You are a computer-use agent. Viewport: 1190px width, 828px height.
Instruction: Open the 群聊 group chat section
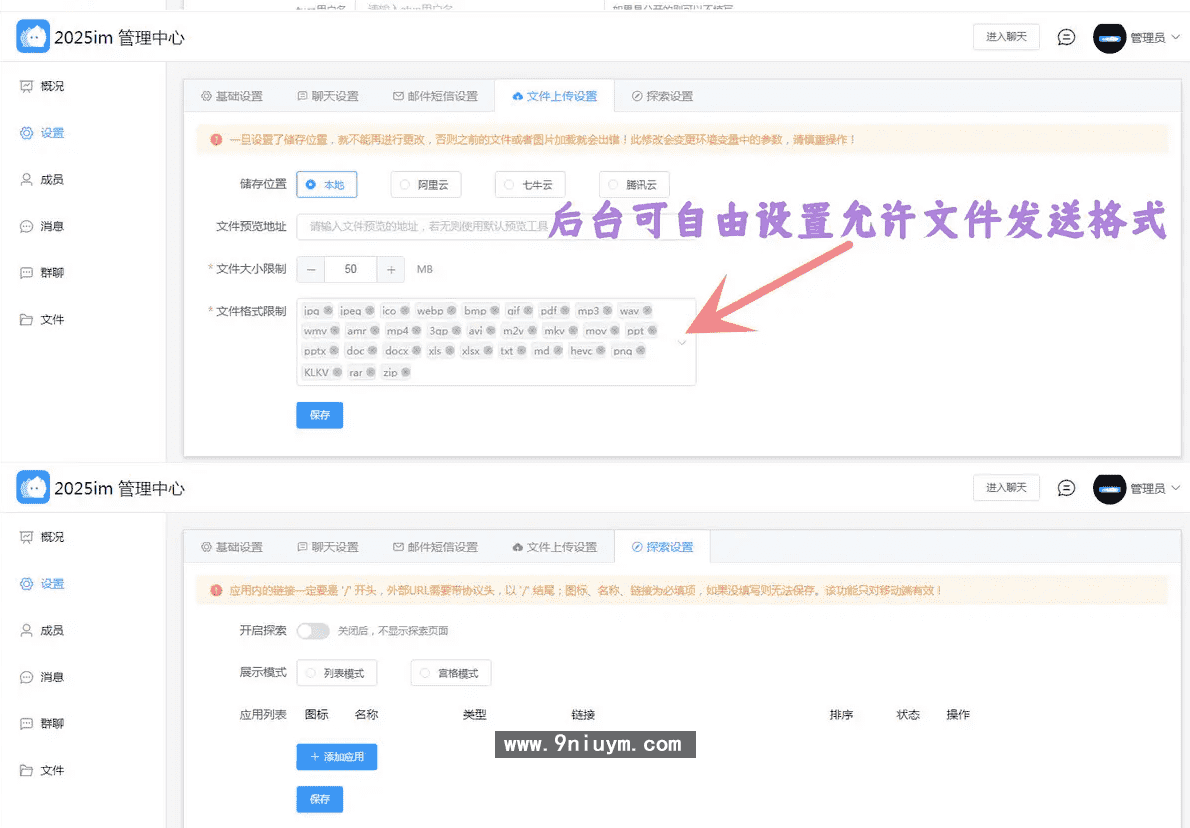[x=41, y=273]
